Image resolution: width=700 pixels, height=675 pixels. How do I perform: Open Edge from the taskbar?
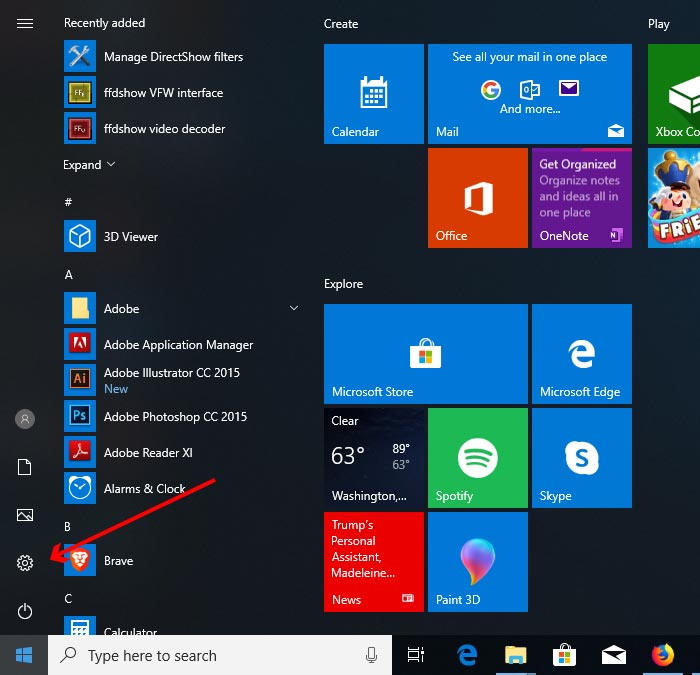(467, 655)
